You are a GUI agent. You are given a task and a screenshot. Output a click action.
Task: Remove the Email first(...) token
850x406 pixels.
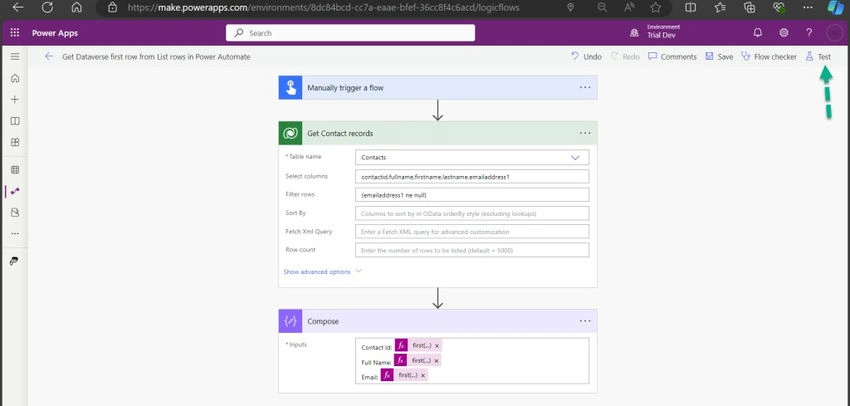(423, 376)
